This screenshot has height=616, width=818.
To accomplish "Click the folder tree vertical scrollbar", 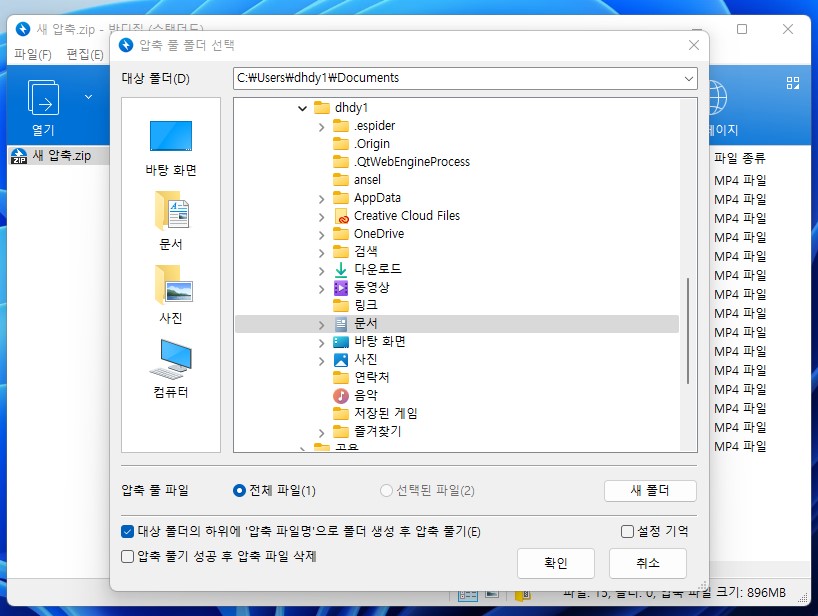I will tap(688, 331).
